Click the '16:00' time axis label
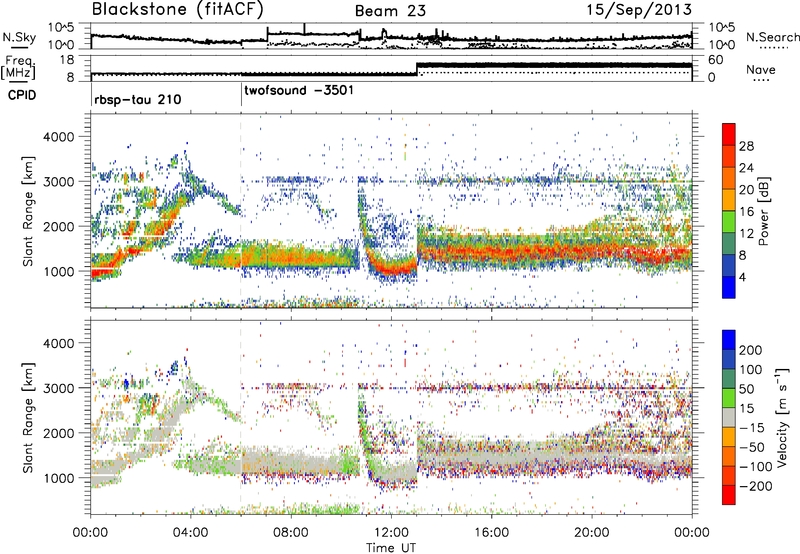Screen dimensions: 800x554 (x=491, y=533)
